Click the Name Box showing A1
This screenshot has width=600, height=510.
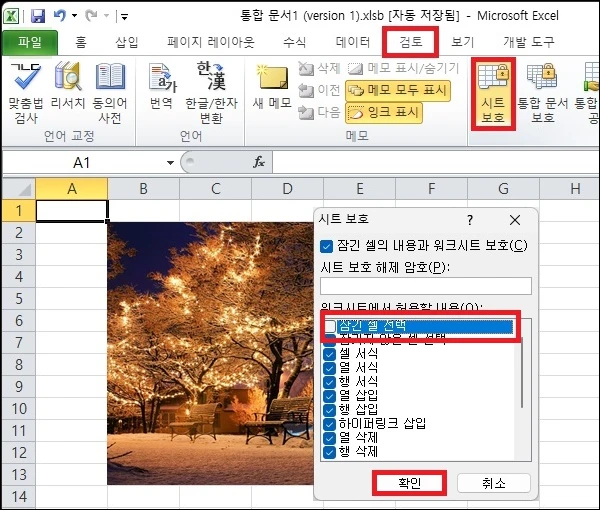[82, 163]
